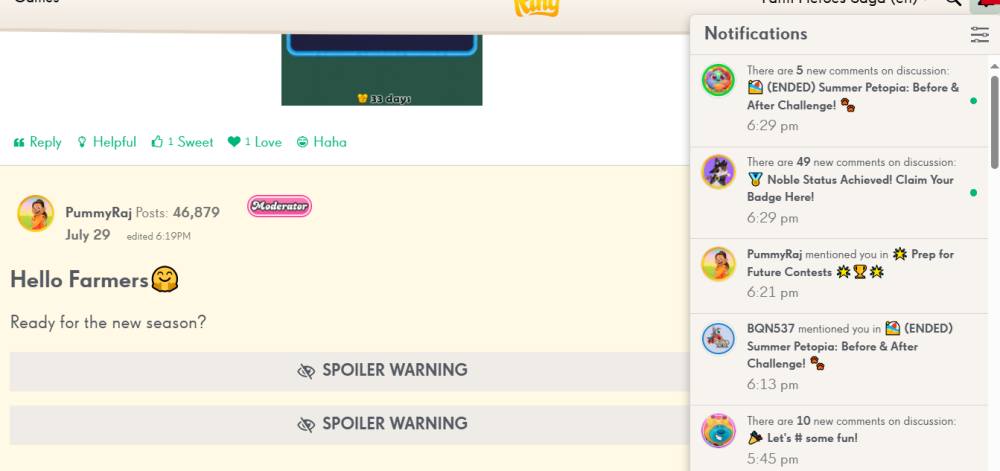The width and height of the screenshot is (1000, 471).
Task: Mark the post as Helpful
Action: pyautogui.click(x=107, y=142)
